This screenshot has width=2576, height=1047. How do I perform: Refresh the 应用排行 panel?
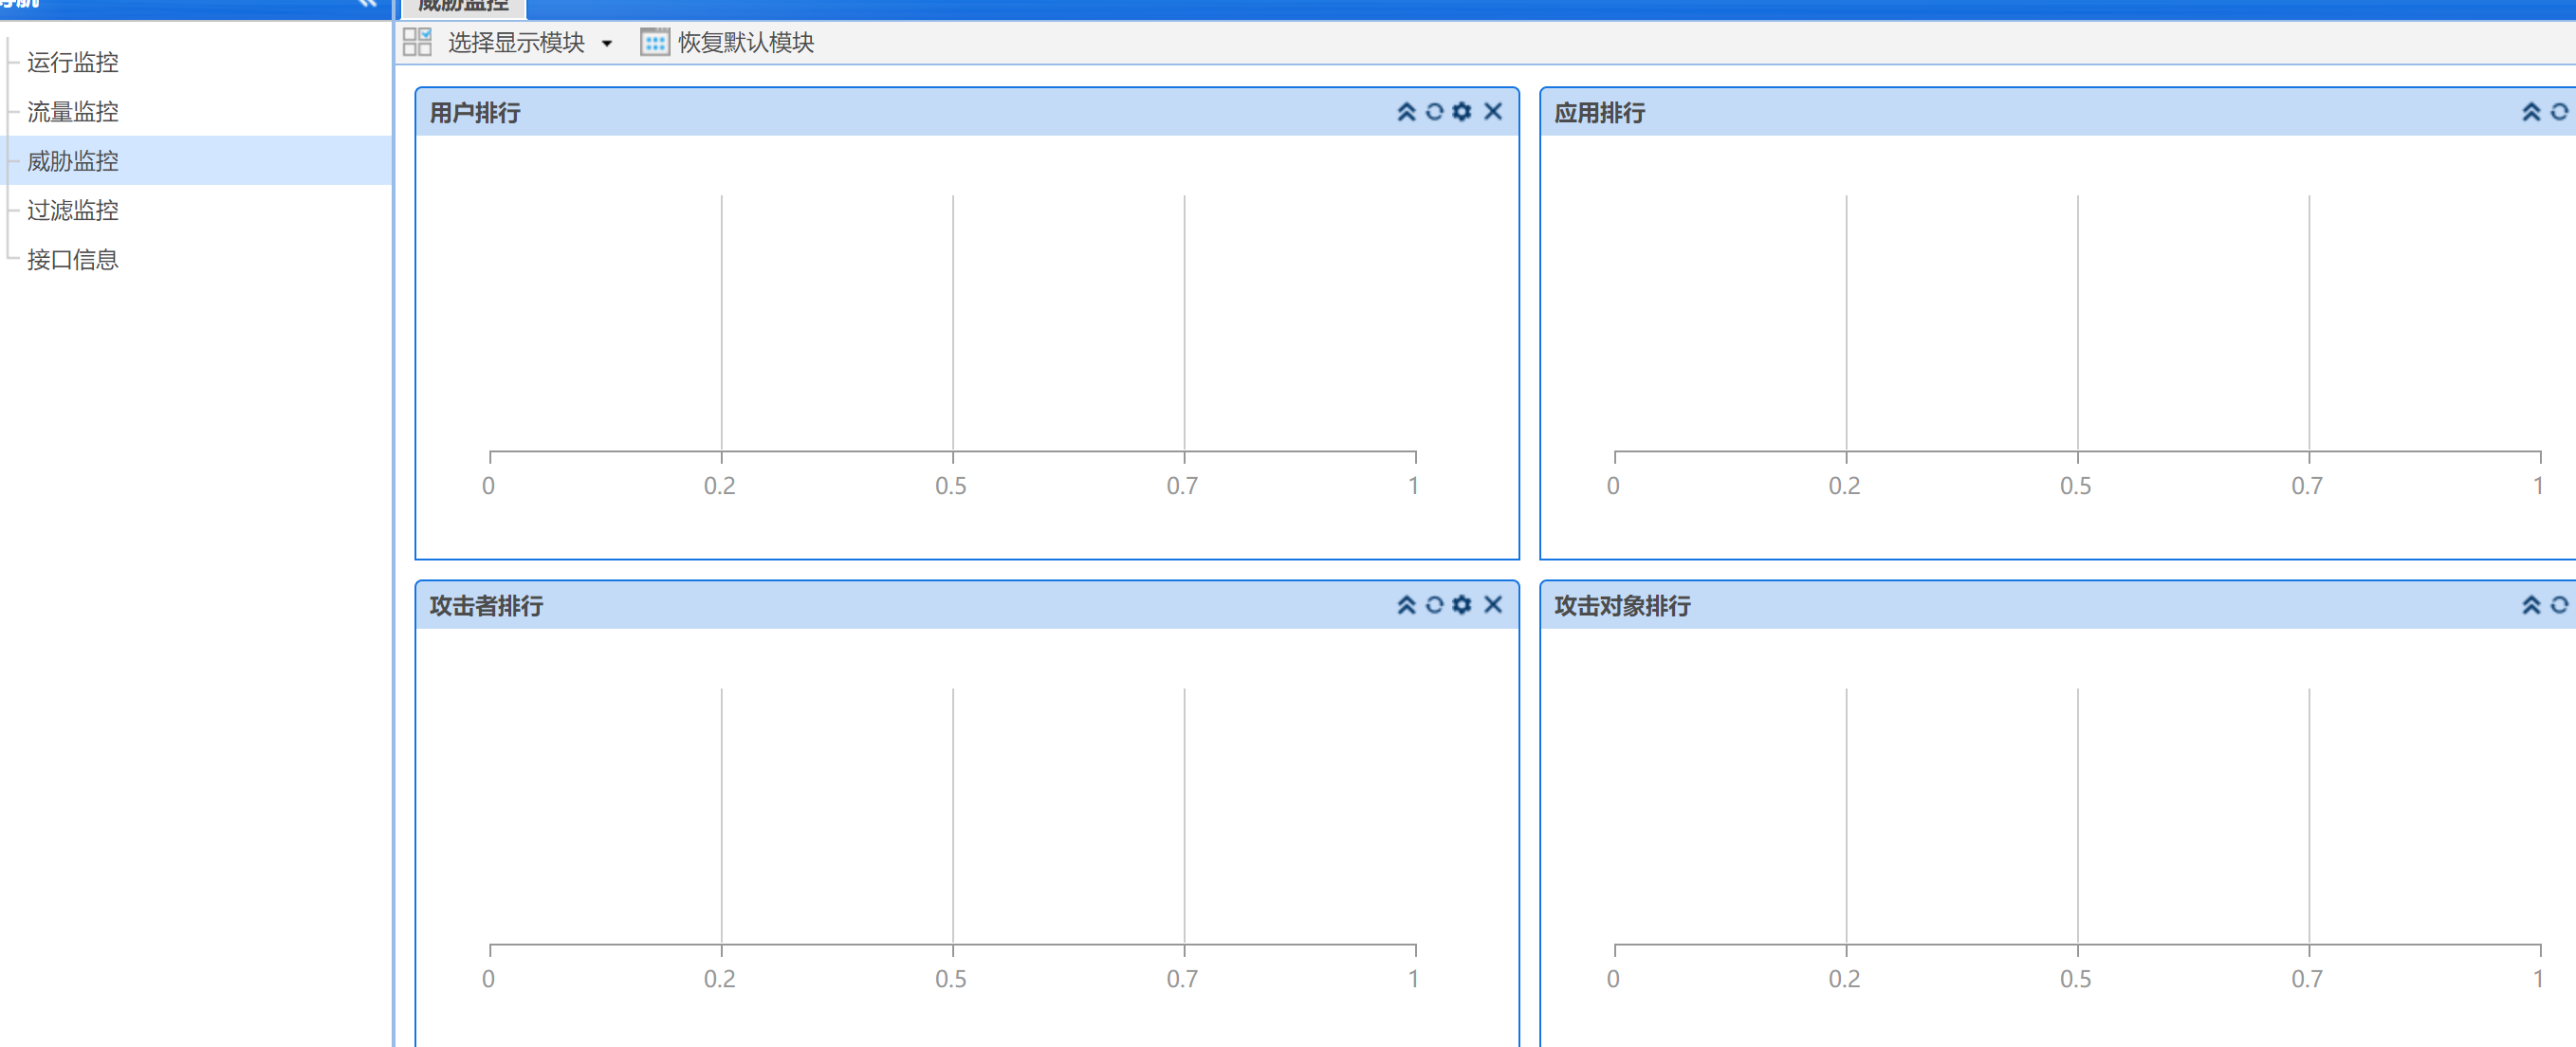(x=2559, y=112)
